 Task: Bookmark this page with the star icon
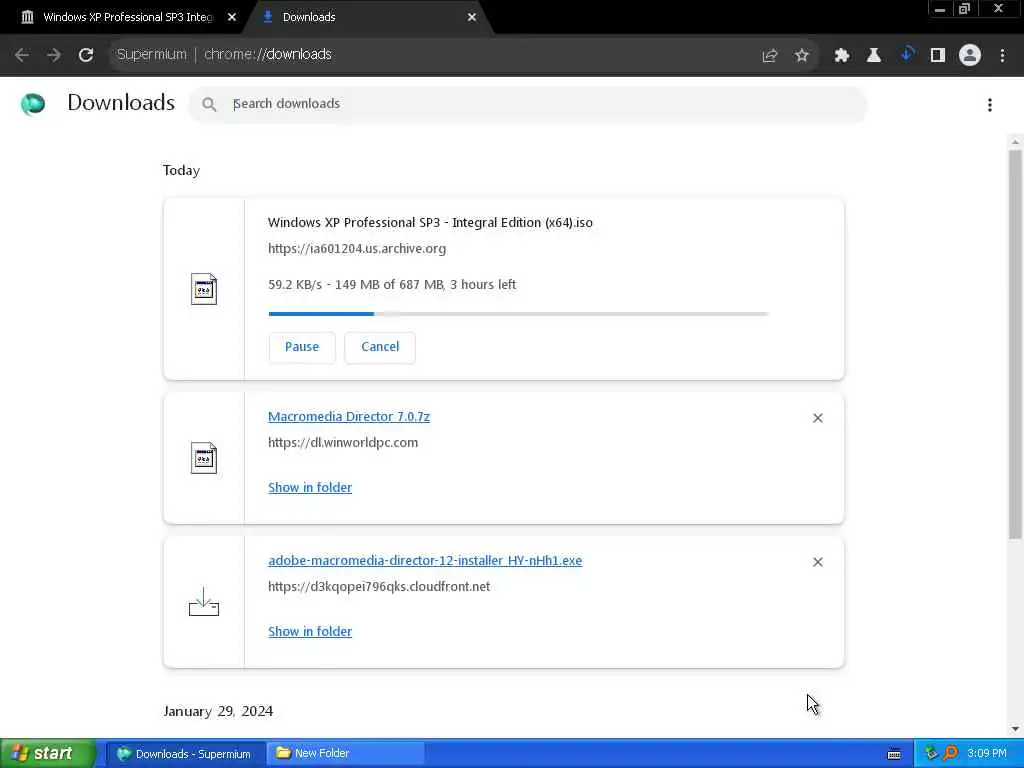click(x=802, y=56)
